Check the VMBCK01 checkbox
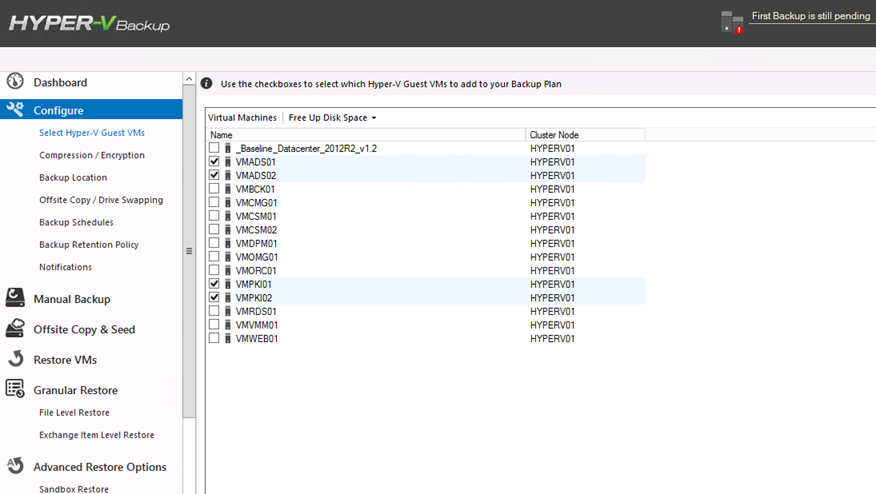876x494 pixels. point(214,188)
